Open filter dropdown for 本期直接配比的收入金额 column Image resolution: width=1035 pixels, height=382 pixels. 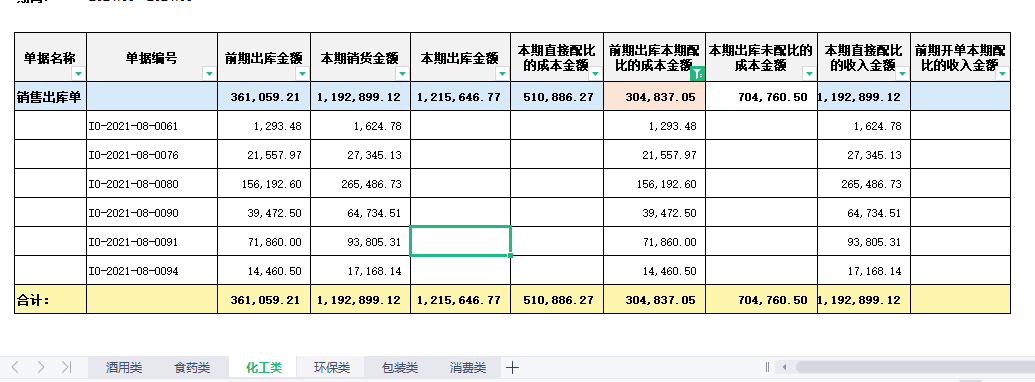click(x=902, y=74)
